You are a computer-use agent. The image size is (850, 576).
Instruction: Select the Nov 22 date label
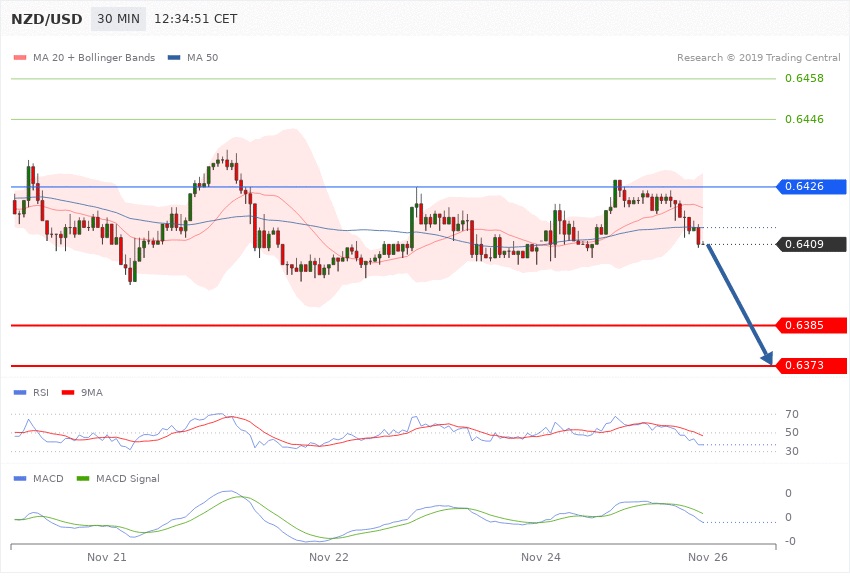click(328, 555)
